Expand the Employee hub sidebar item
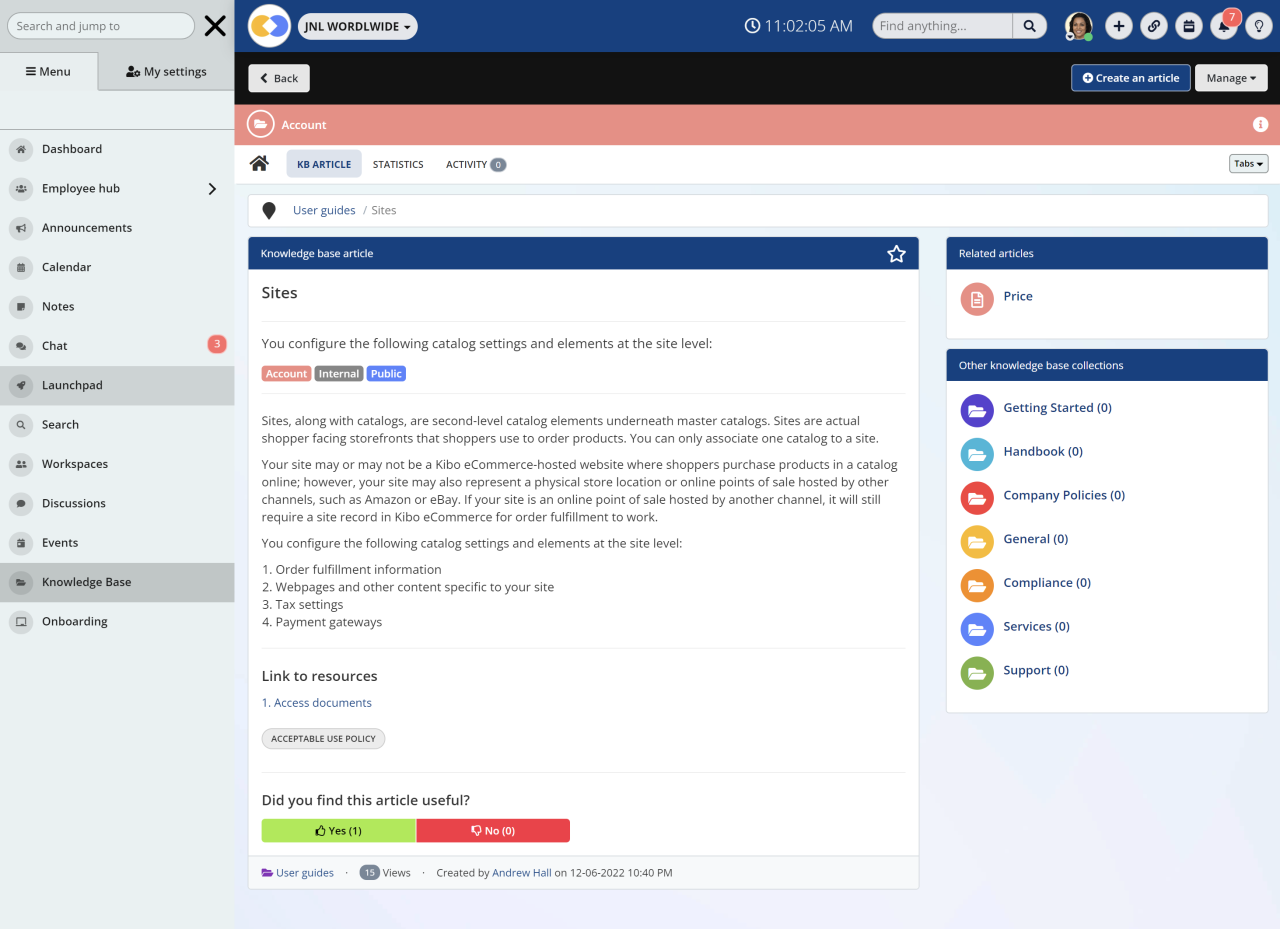 (x=211, y=188)
